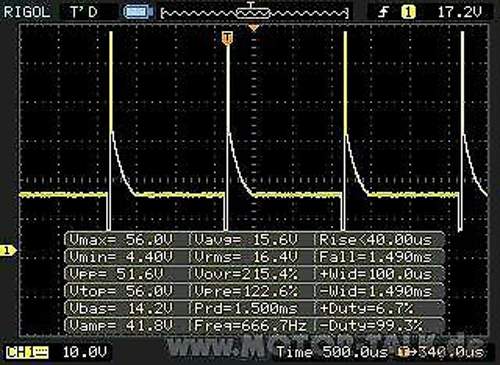Select the Time 500.0us timebase setting
The width and height of the screenshot is (500, 365).
coord(332,352)
